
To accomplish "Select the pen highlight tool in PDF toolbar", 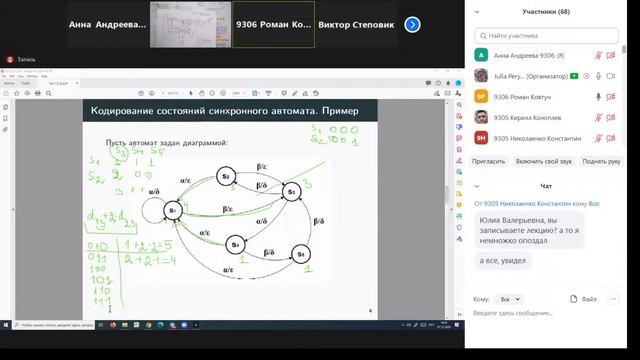I will tap(295, 93).
